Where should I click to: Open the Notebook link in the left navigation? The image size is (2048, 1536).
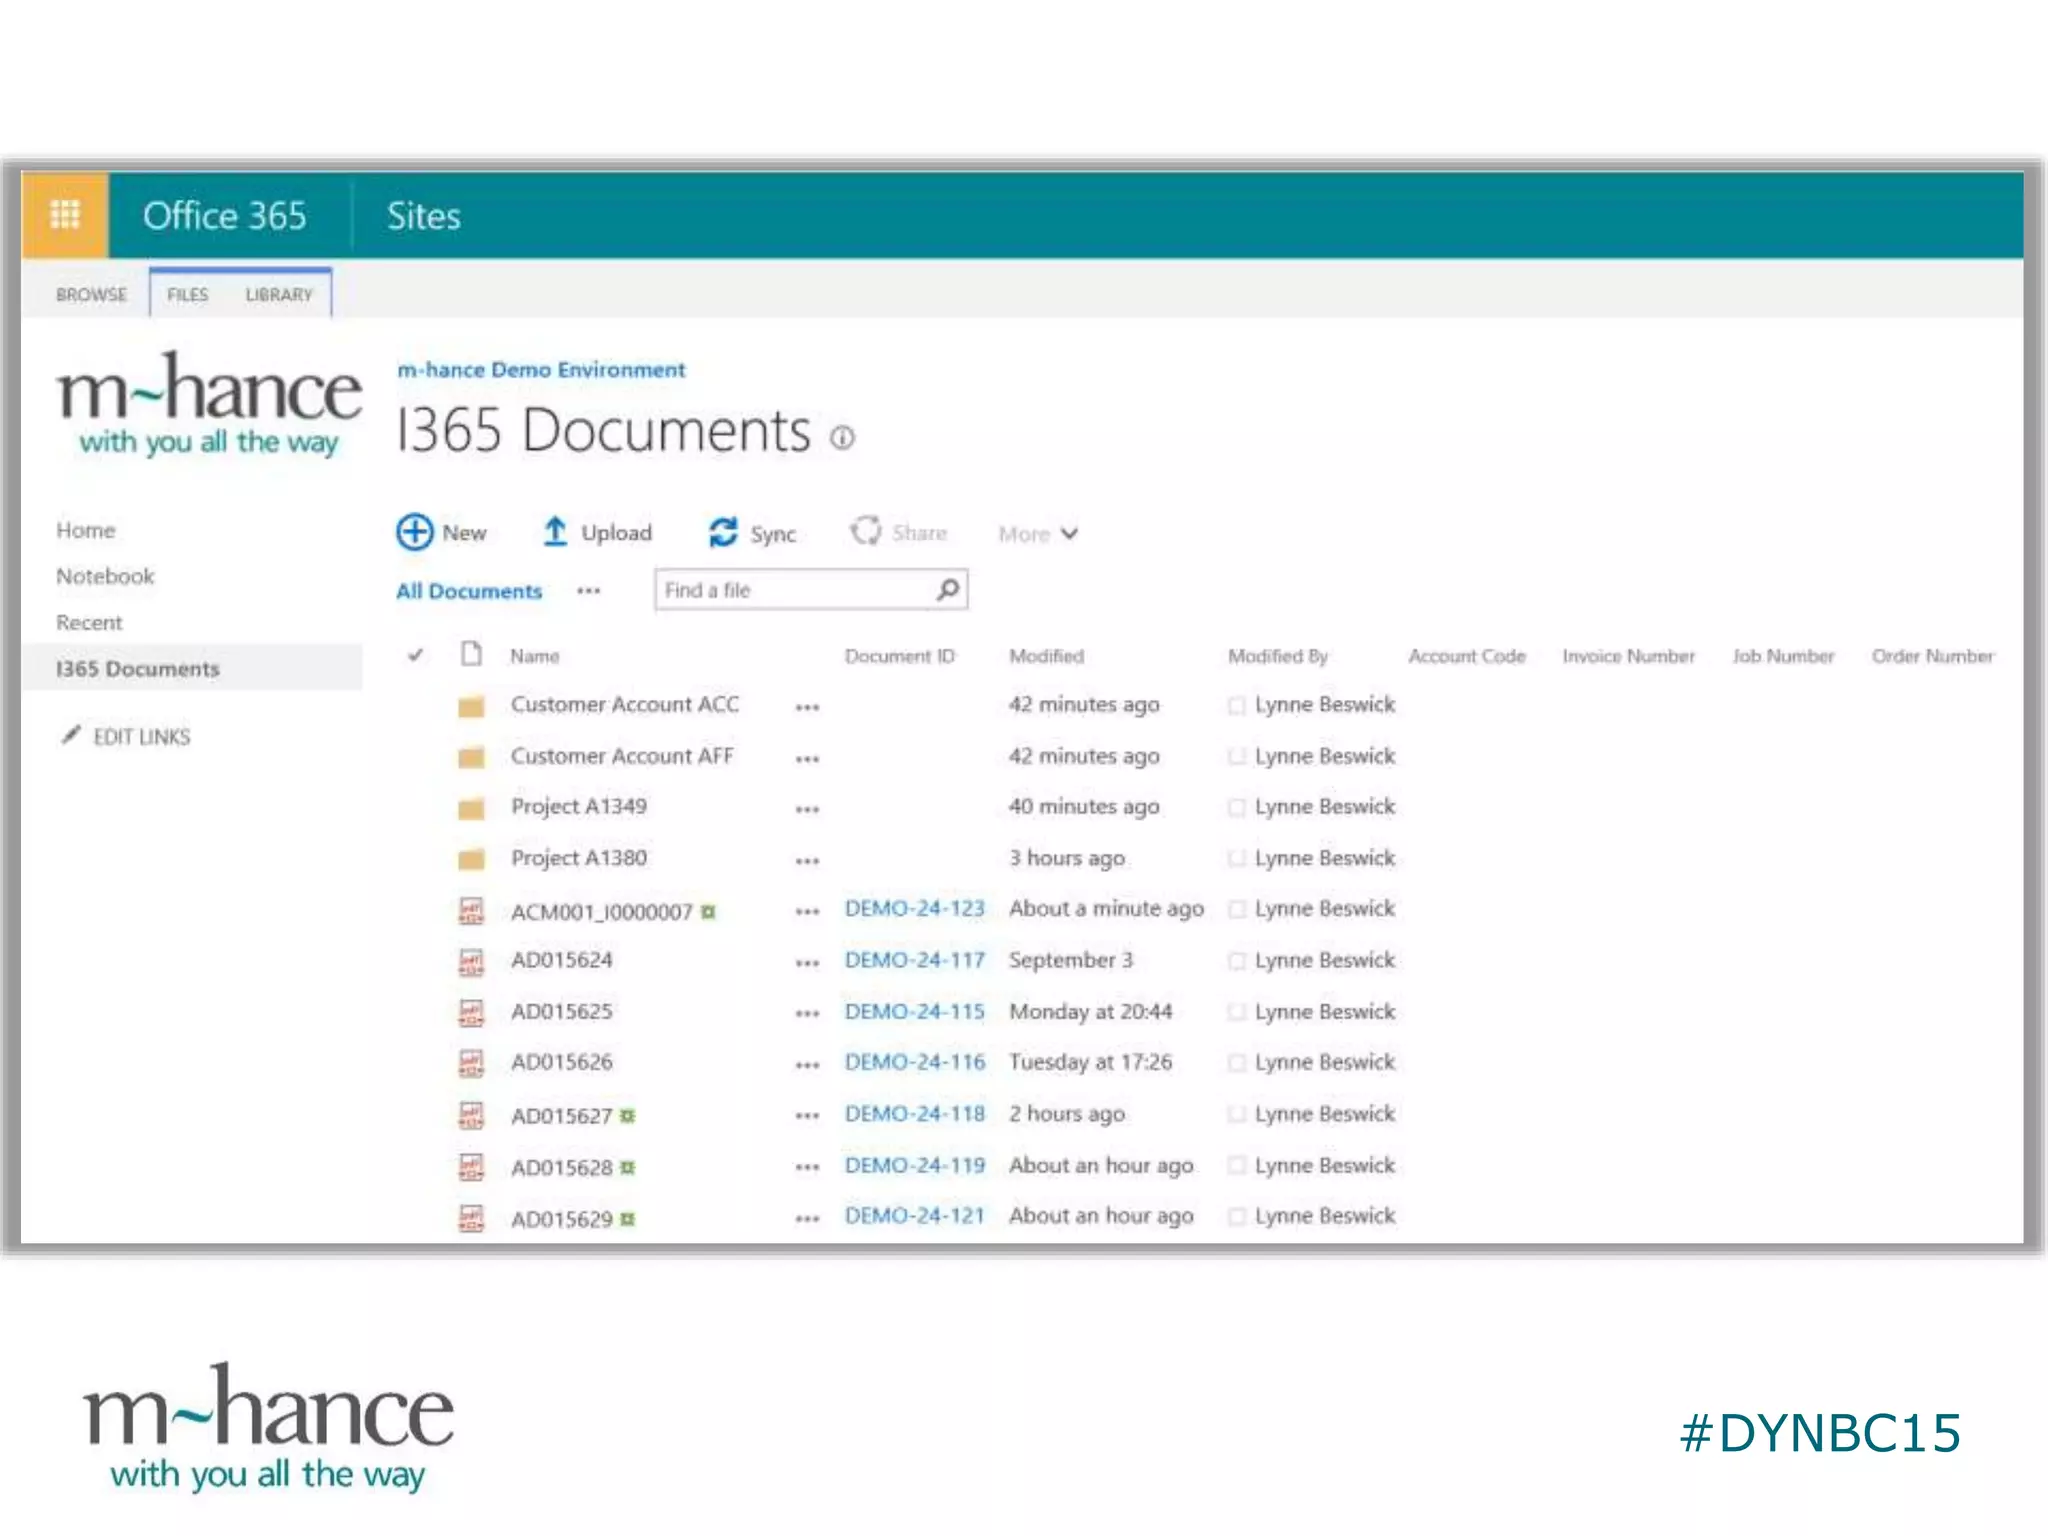(x=105, y=576)
